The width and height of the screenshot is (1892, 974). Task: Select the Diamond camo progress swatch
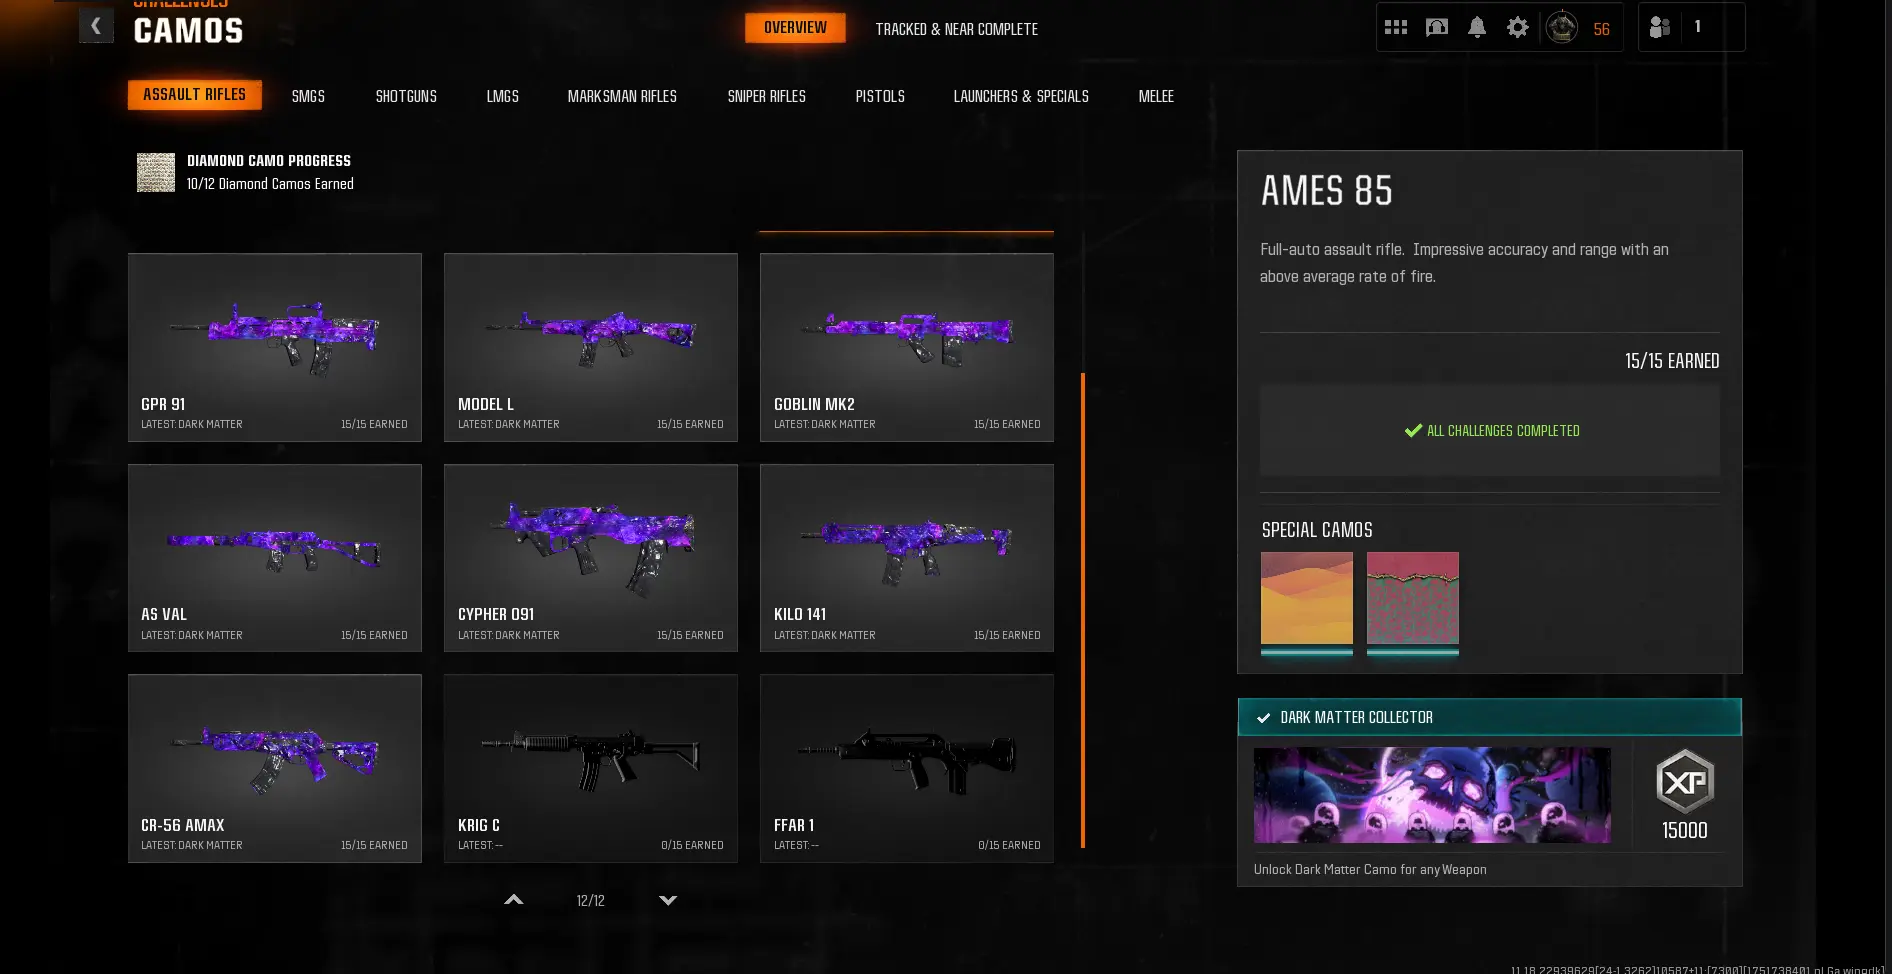point(156,172)
